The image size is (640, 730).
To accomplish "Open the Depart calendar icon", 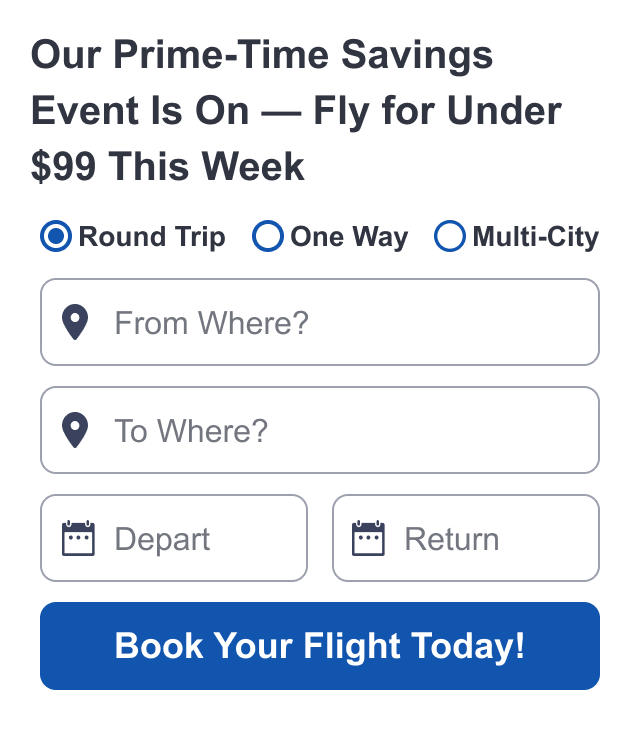I will (x=78, y=538).
